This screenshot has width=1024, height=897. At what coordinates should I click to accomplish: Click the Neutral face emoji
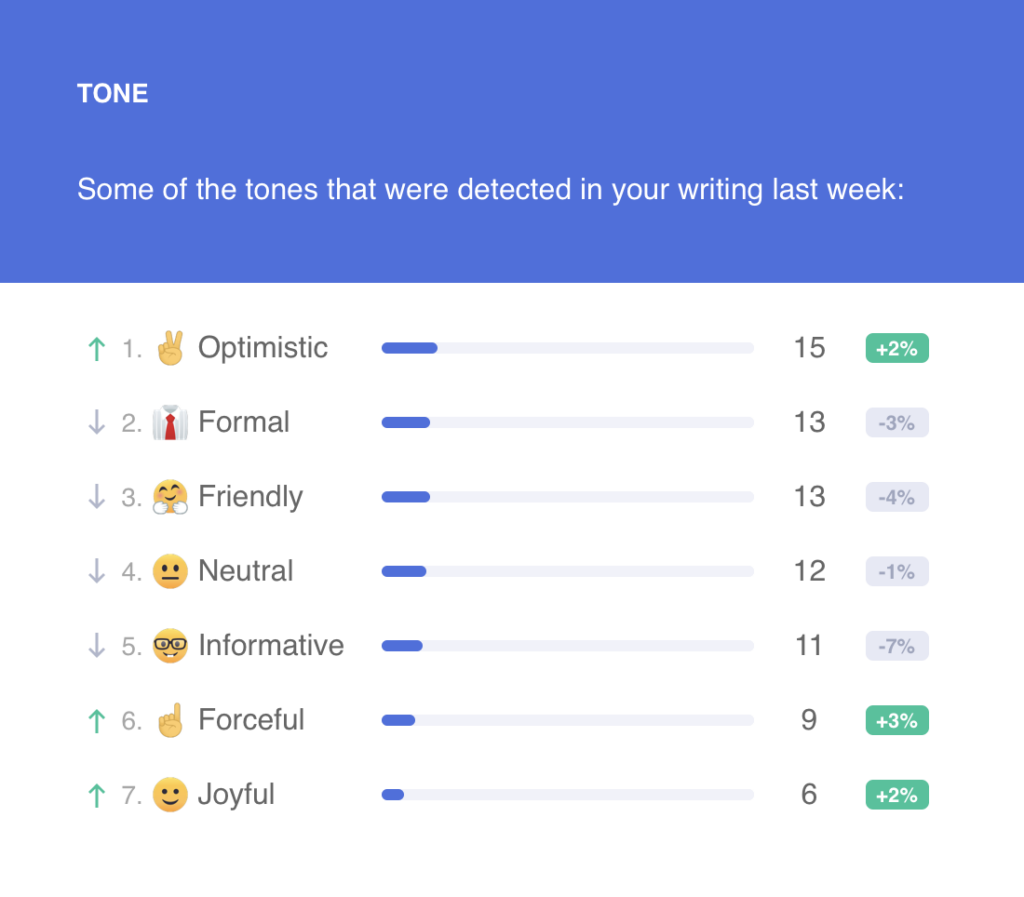pos(170,571)
